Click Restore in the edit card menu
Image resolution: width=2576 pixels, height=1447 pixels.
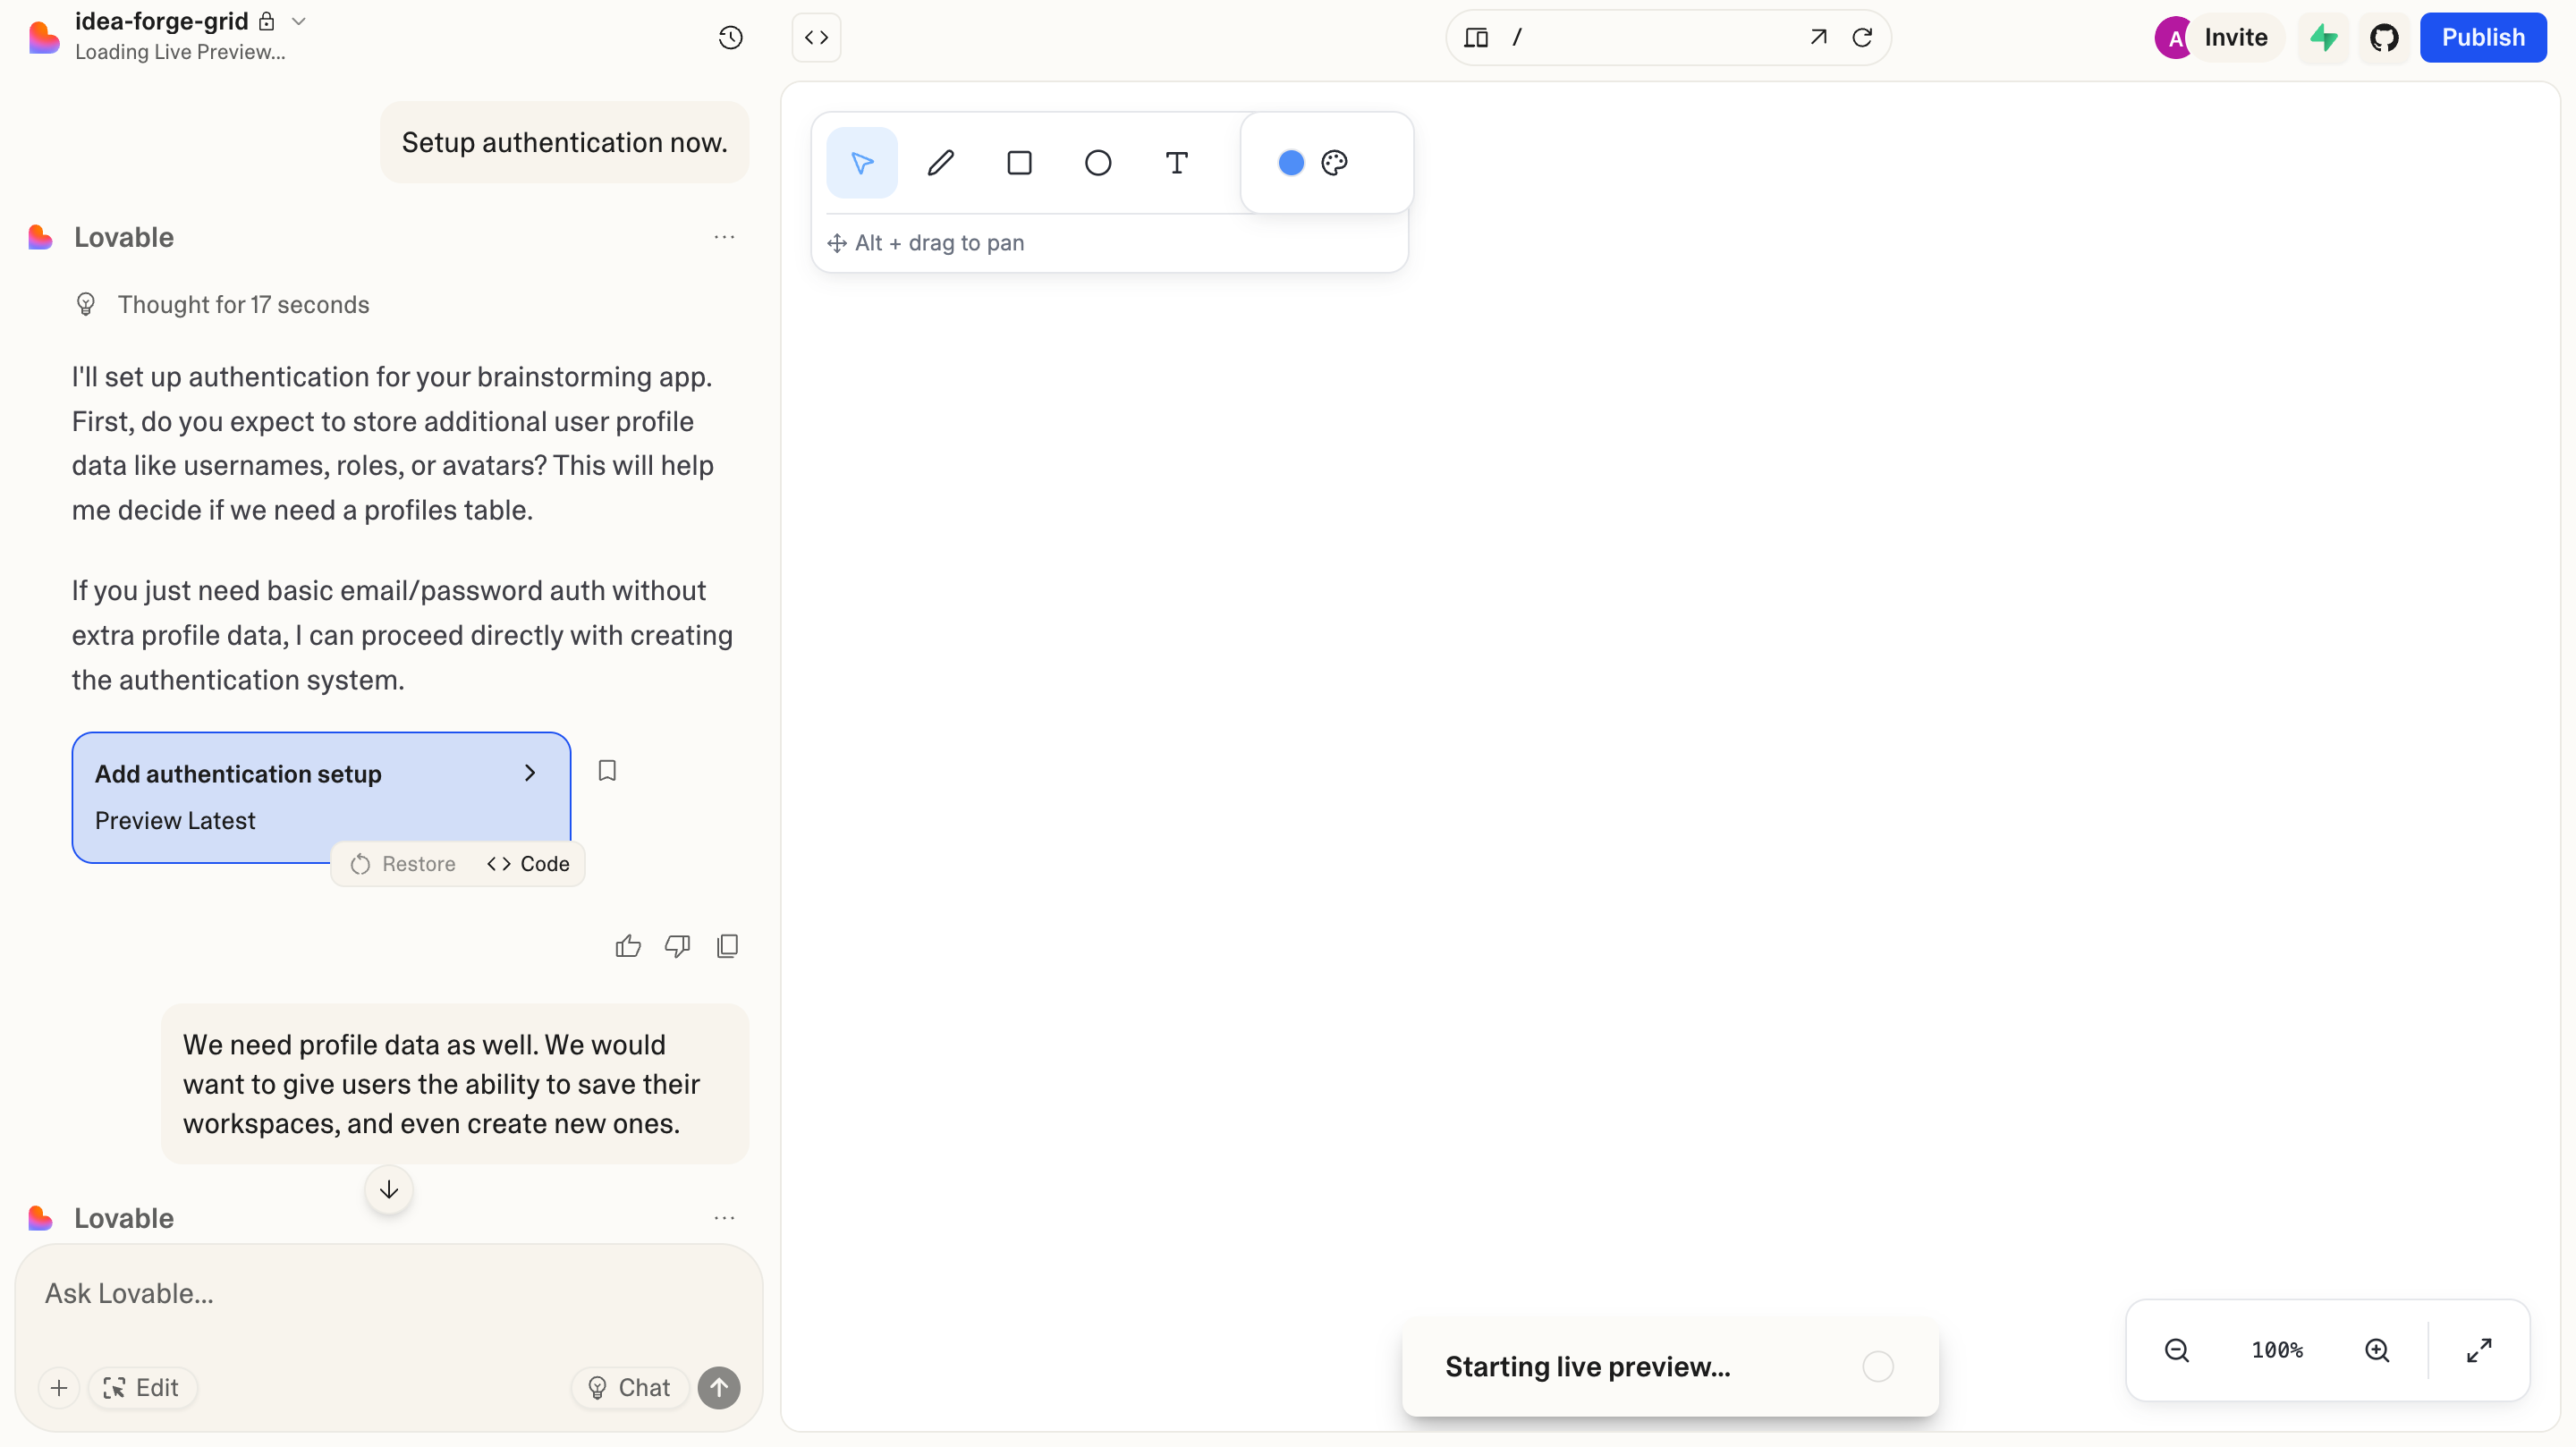[403, 864]
